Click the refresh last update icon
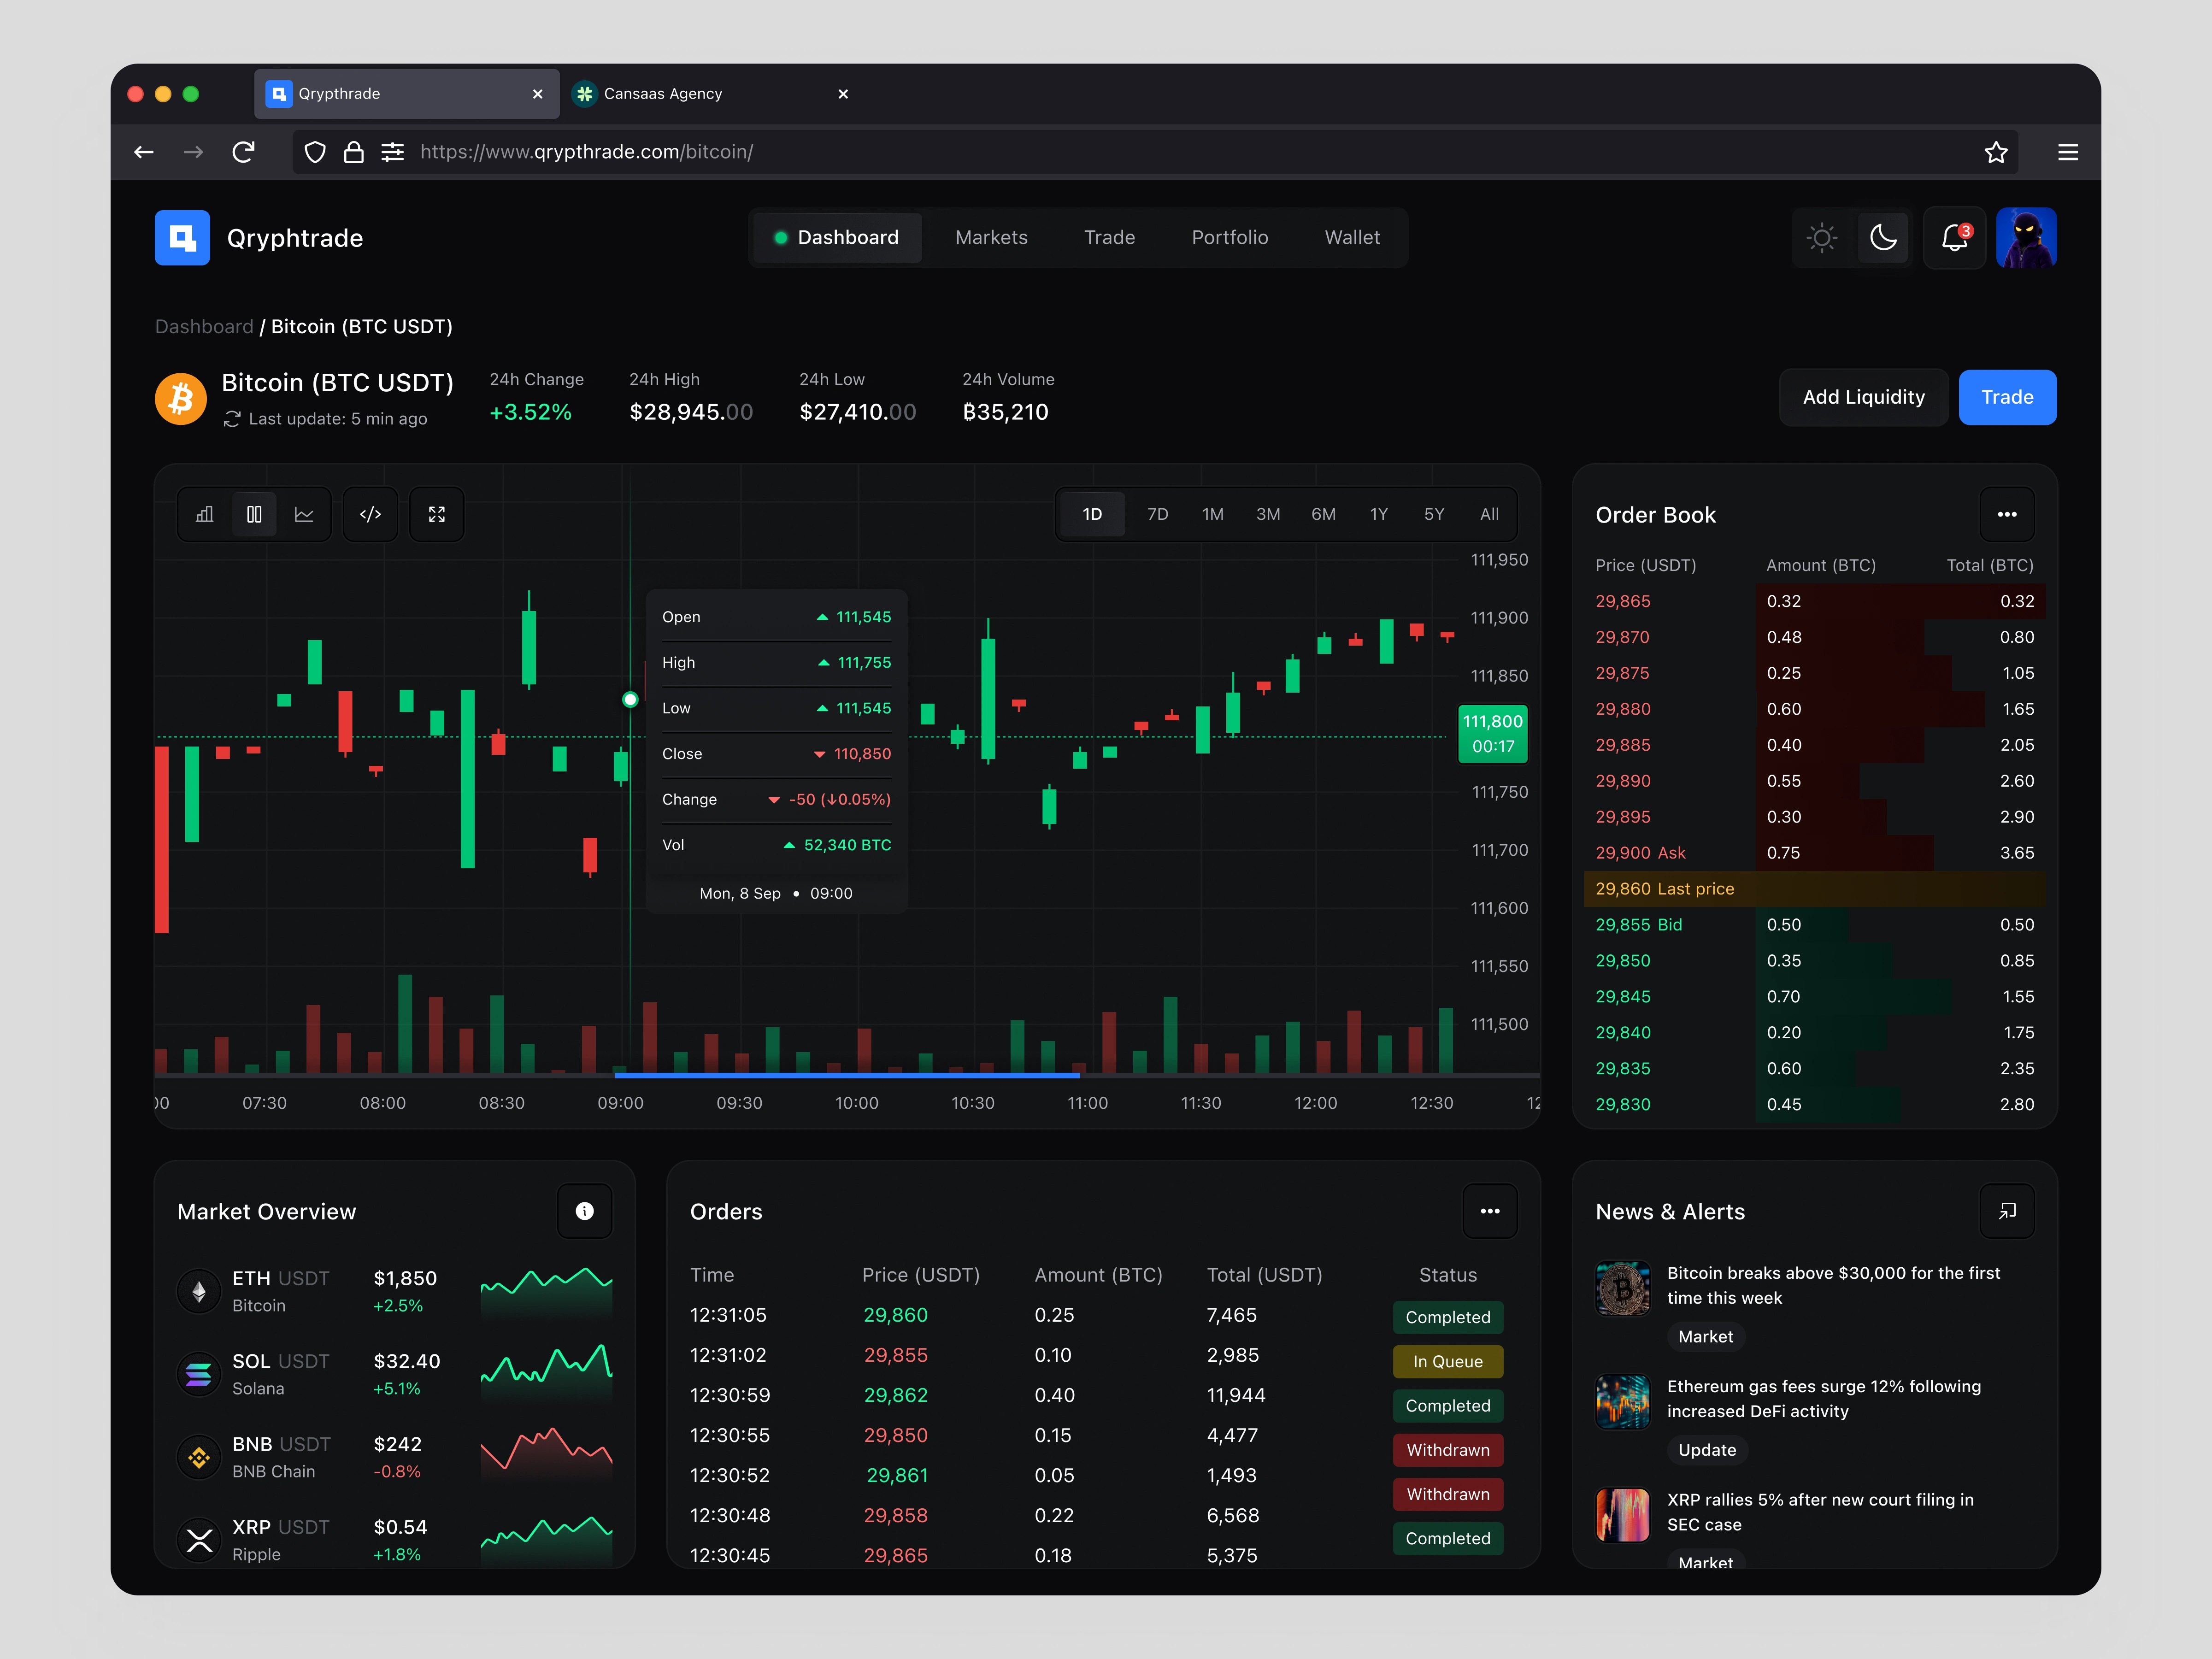This screenshot has height=1659, width=2212. [232, 419]
